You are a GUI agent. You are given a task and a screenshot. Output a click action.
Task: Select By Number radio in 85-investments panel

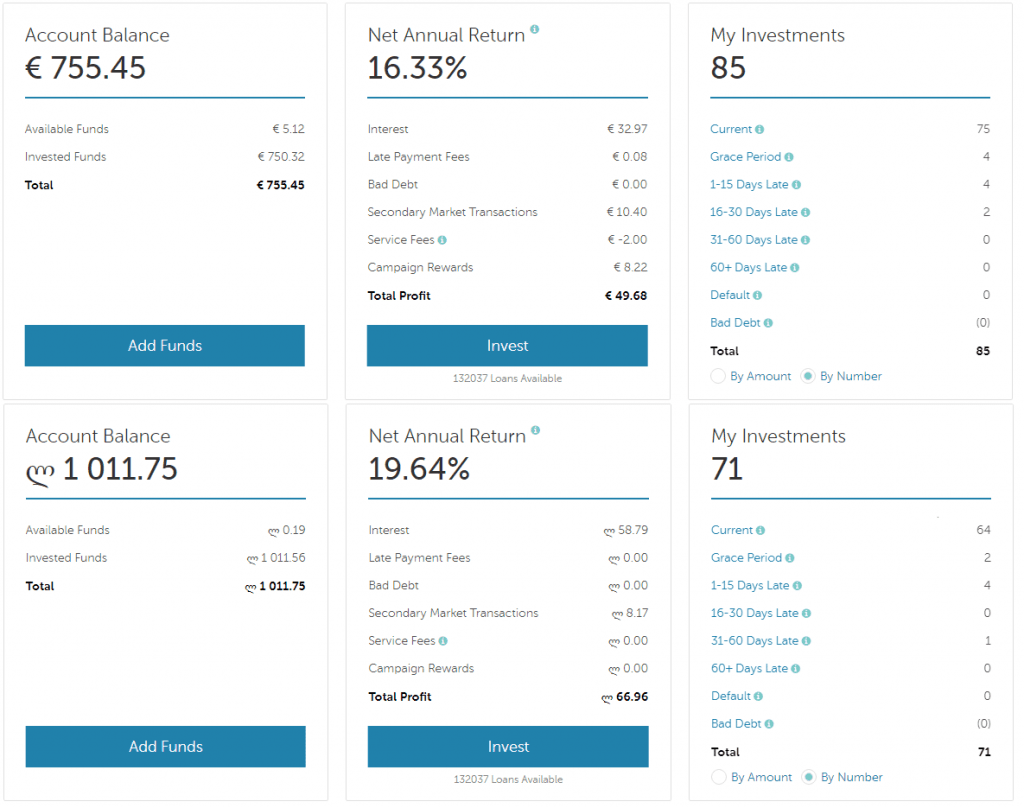[x=808, y=376]
